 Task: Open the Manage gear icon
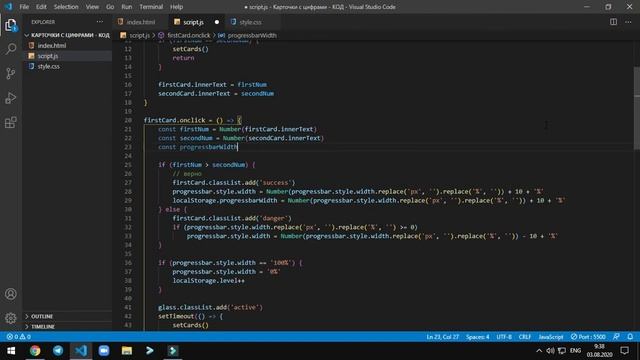click(x=11, y=318)
